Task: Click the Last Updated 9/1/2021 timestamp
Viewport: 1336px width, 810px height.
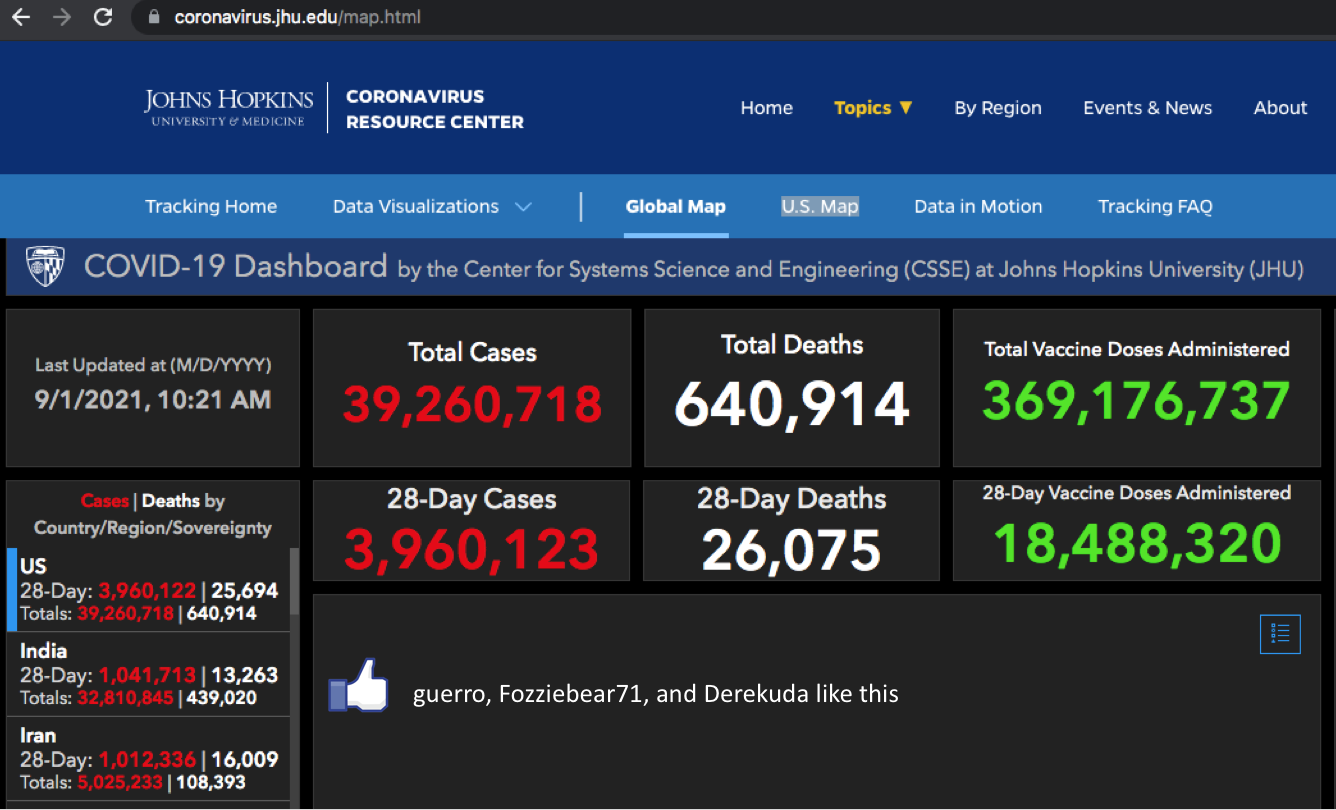Action: point(153,400)
